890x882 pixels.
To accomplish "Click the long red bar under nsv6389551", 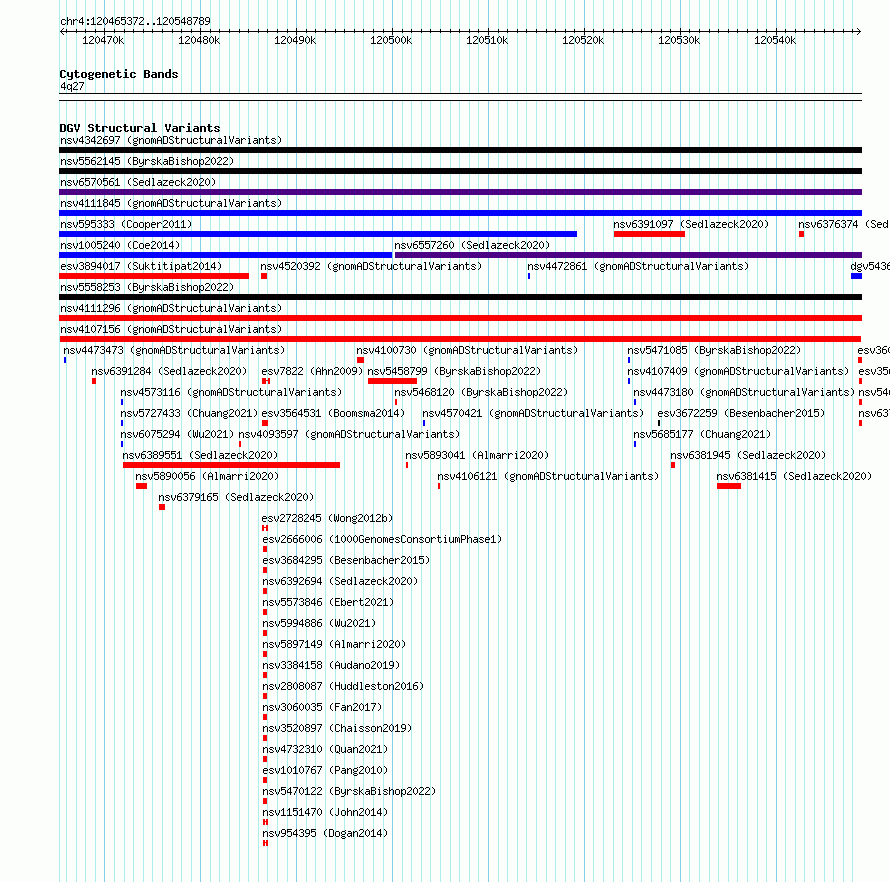I will pos(231,465).
